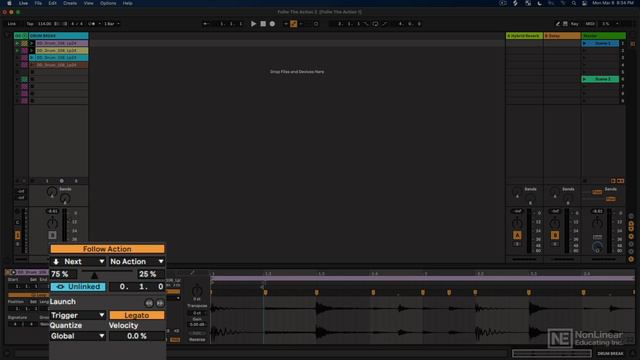Click the transport Play button
The image size is (640, 360).
(x=253, y=24)
